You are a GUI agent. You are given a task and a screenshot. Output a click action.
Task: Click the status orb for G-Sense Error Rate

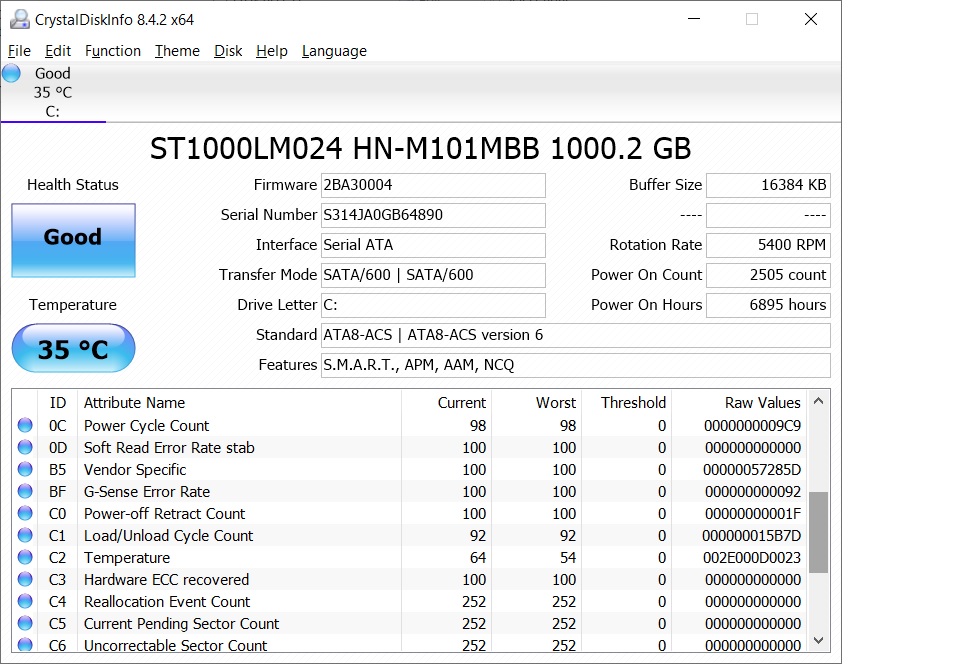click(x=25, y=491)
